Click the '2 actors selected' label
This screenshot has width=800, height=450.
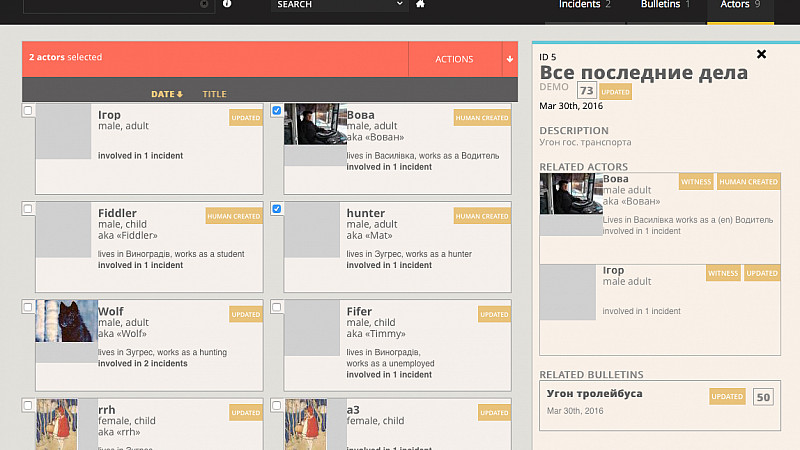(65, 57)
